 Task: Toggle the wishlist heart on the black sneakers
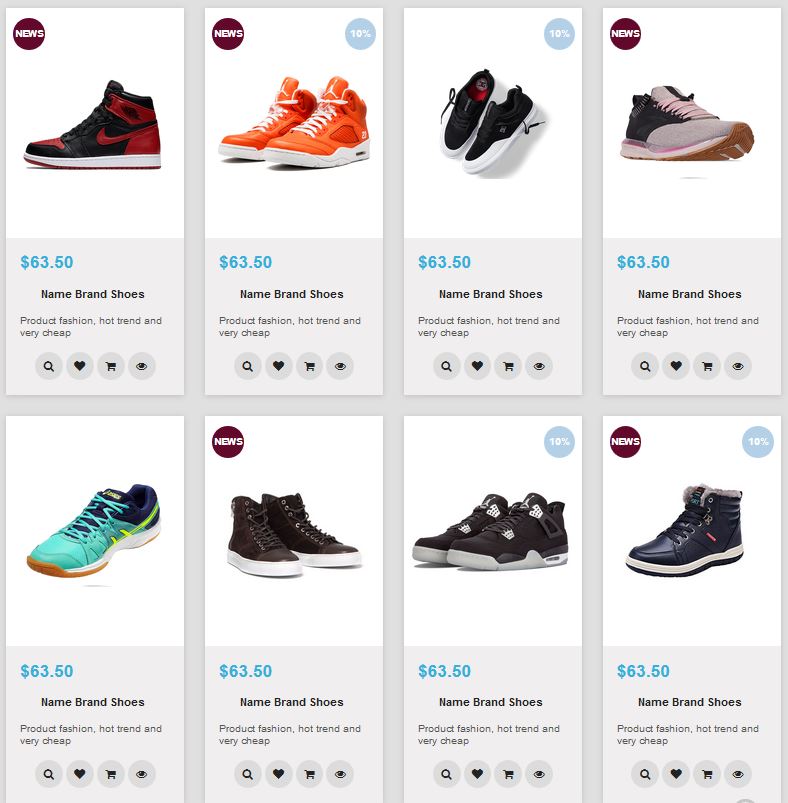click(477, 365)
